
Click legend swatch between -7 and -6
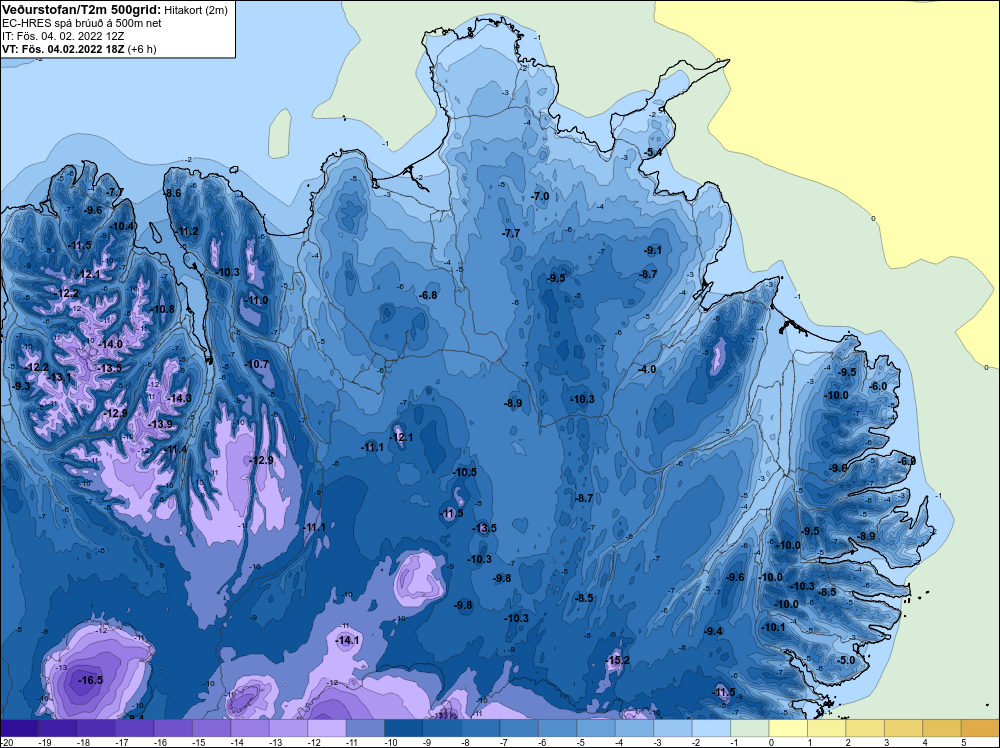[x=519, y=728]
